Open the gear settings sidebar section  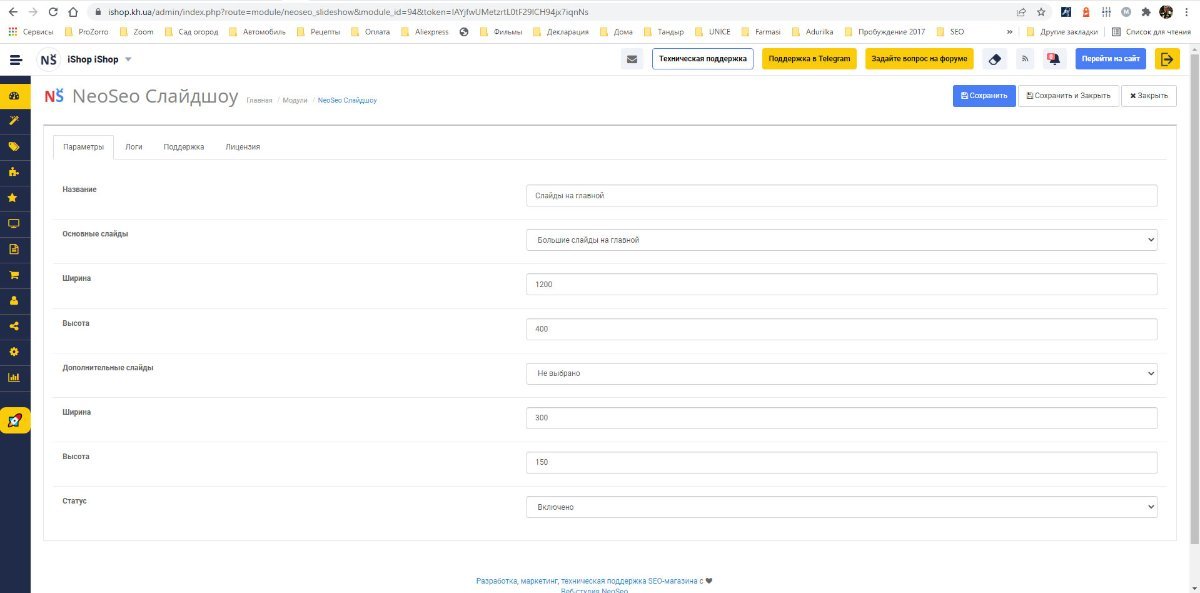click(x=14, y=352)
